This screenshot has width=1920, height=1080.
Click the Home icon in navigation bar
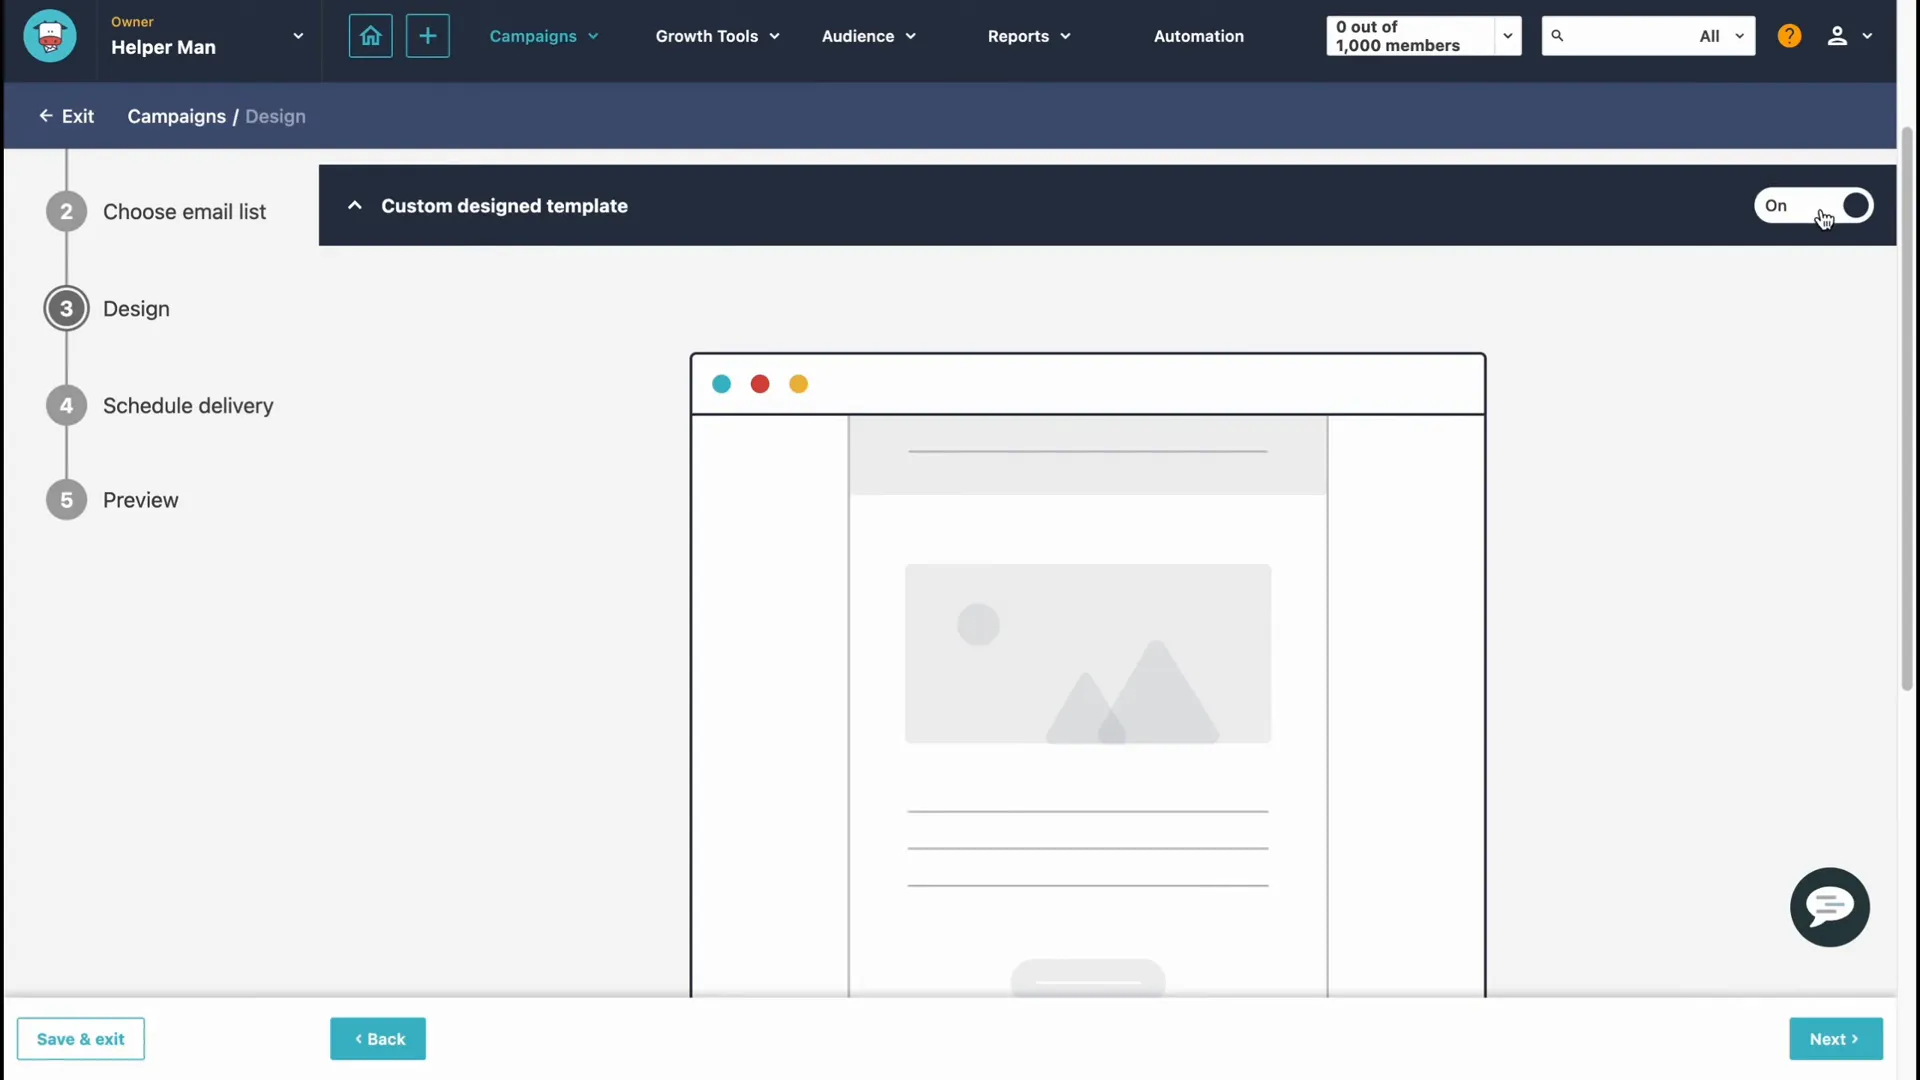(x=371, y=36)
